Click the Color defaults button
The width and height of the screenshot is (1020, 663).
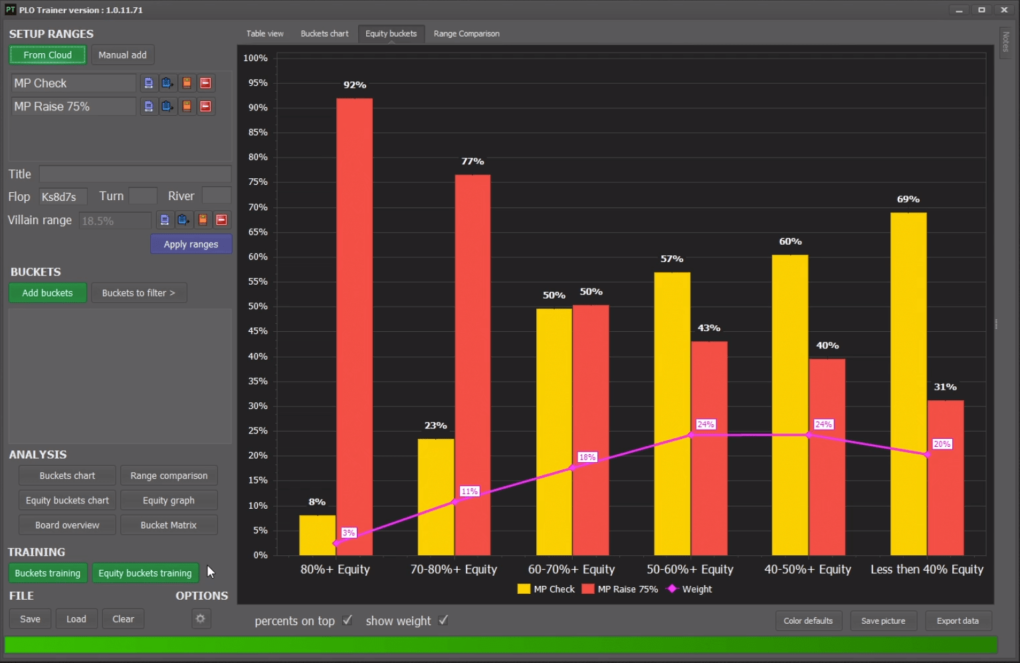coord(808,621)
